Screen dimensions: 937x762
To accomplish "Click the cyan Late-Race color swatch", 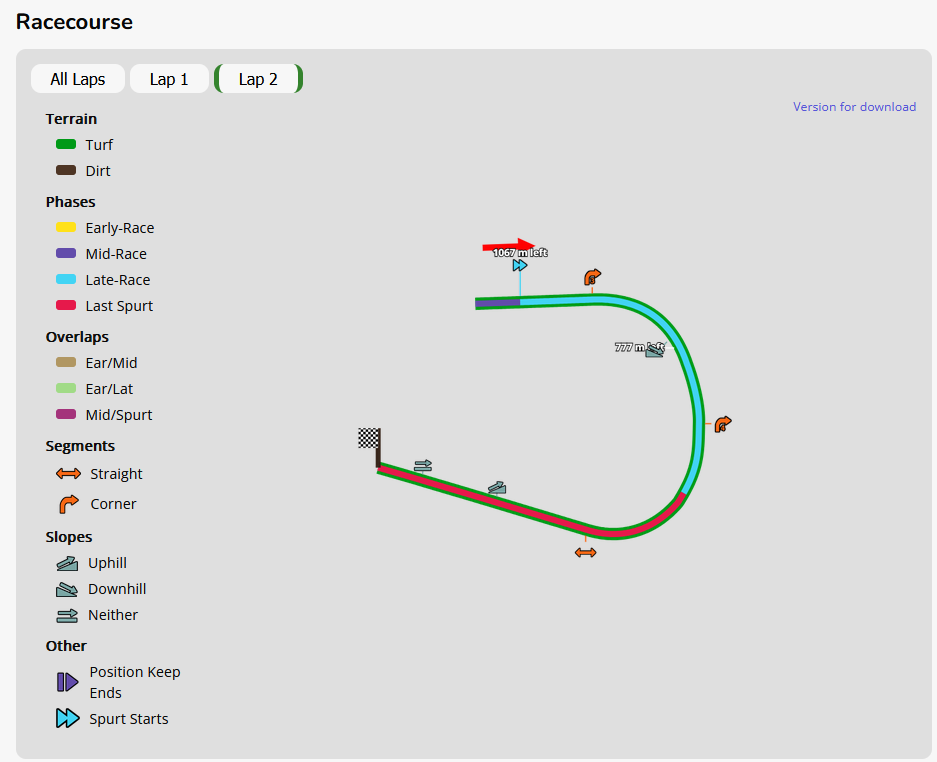I will (66, 279).
